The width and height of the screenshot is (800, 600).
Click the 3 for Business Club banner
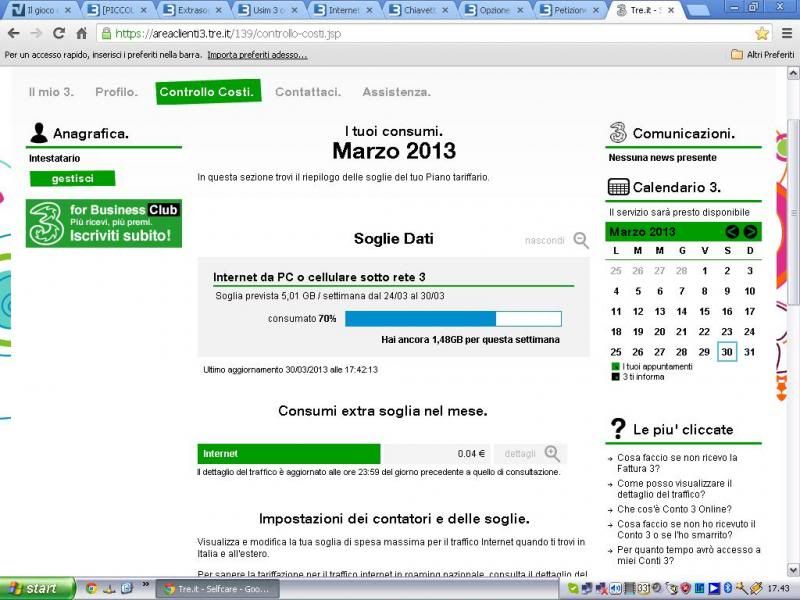[x=104, y=223]
